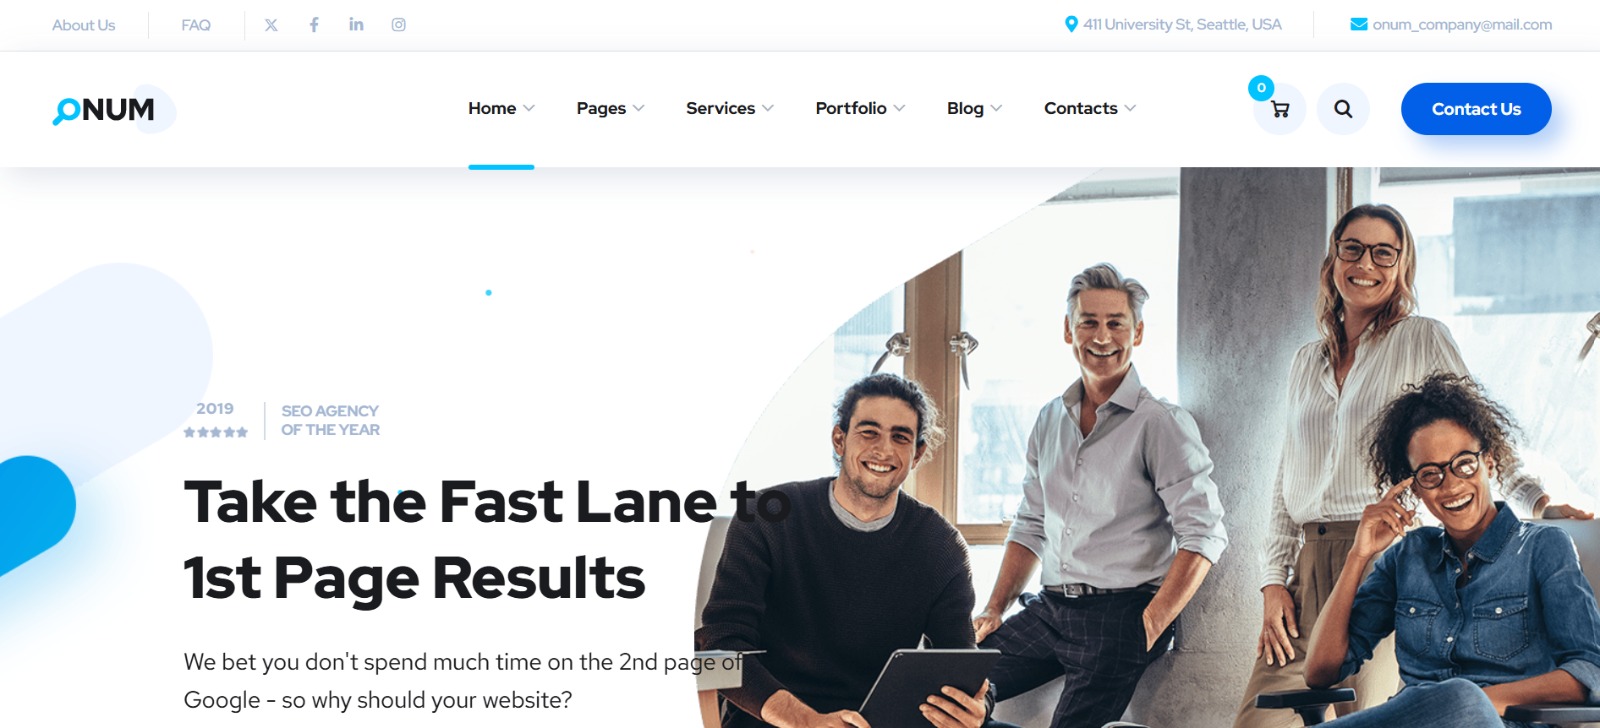Click the onum_company@mail.com email link
This screenshot has height=728, width=1600.
coord(1462,24)
